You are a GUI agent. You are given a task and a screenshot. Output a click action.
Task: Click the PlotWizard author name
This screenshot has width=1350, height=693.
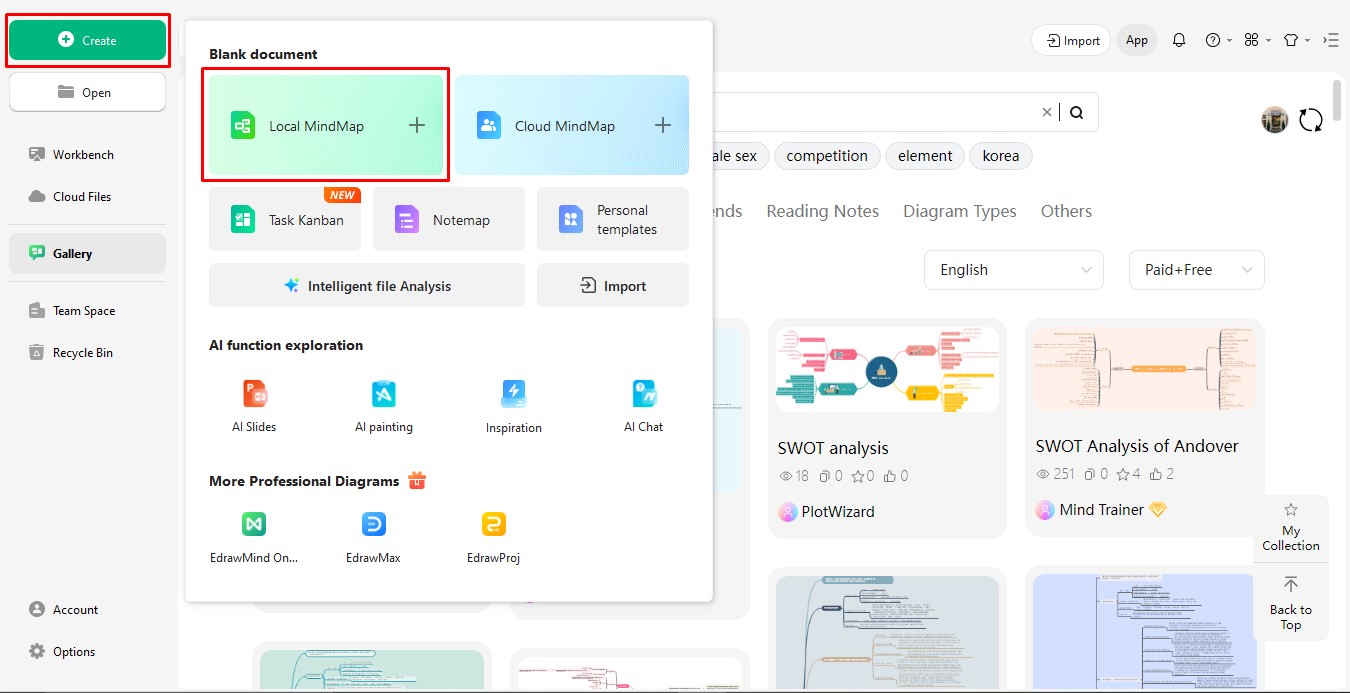838,511
